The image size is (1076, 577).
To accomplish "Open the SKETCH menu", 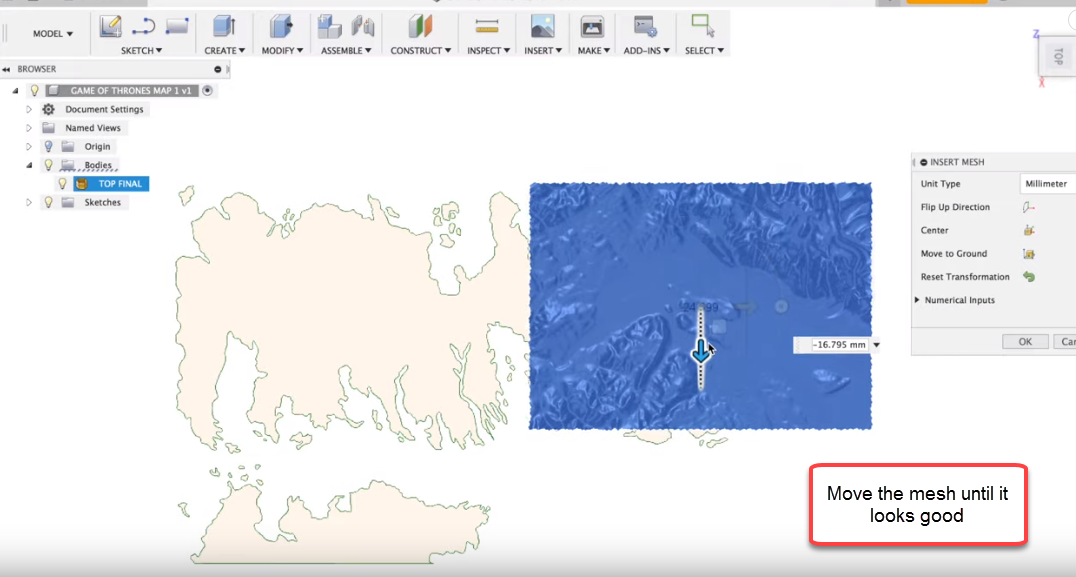I will [141, 51].
